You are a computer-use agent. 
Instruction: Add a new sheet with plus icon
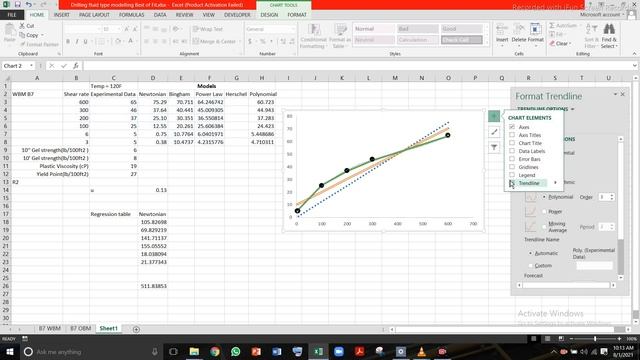[136, 329]
